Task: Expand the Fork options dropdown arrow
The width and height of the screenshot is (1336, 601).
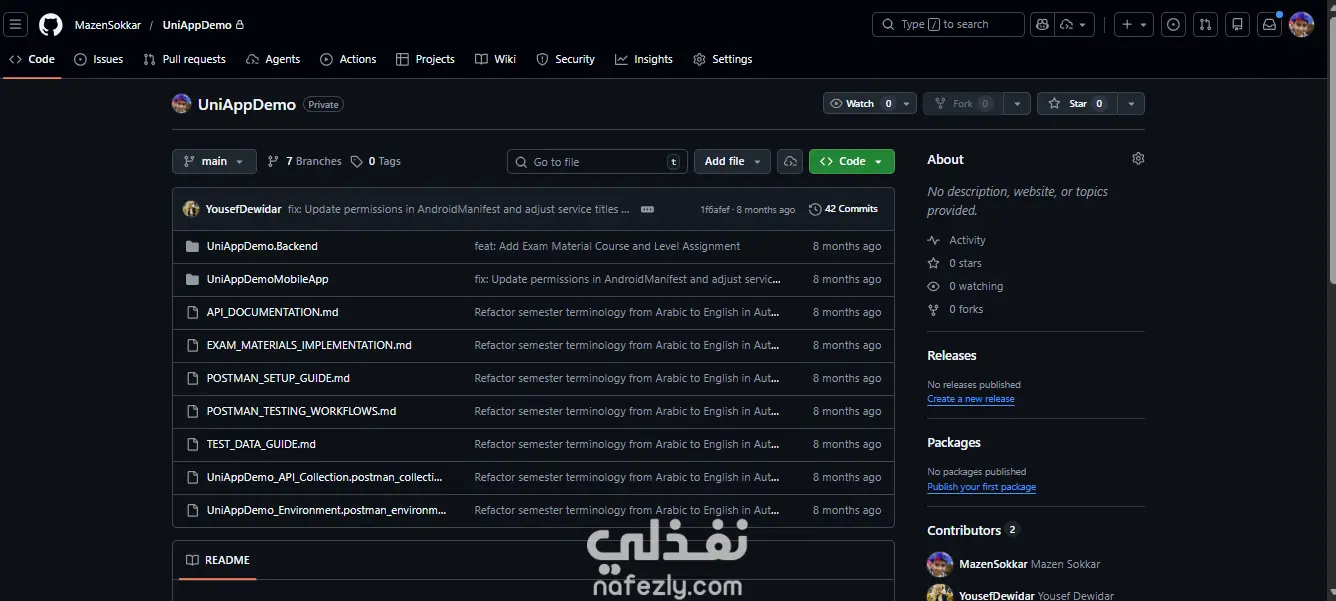Action: 1017,104
